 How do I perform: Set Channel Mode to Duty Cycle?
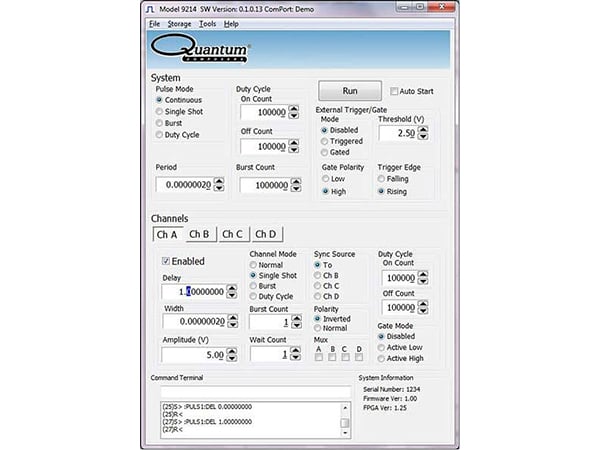click(253, 296)
